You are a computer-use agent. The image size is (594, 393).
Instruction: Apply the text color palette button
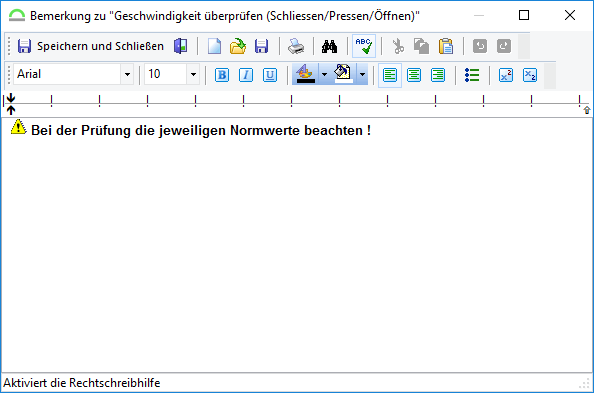tap(305, 74)
